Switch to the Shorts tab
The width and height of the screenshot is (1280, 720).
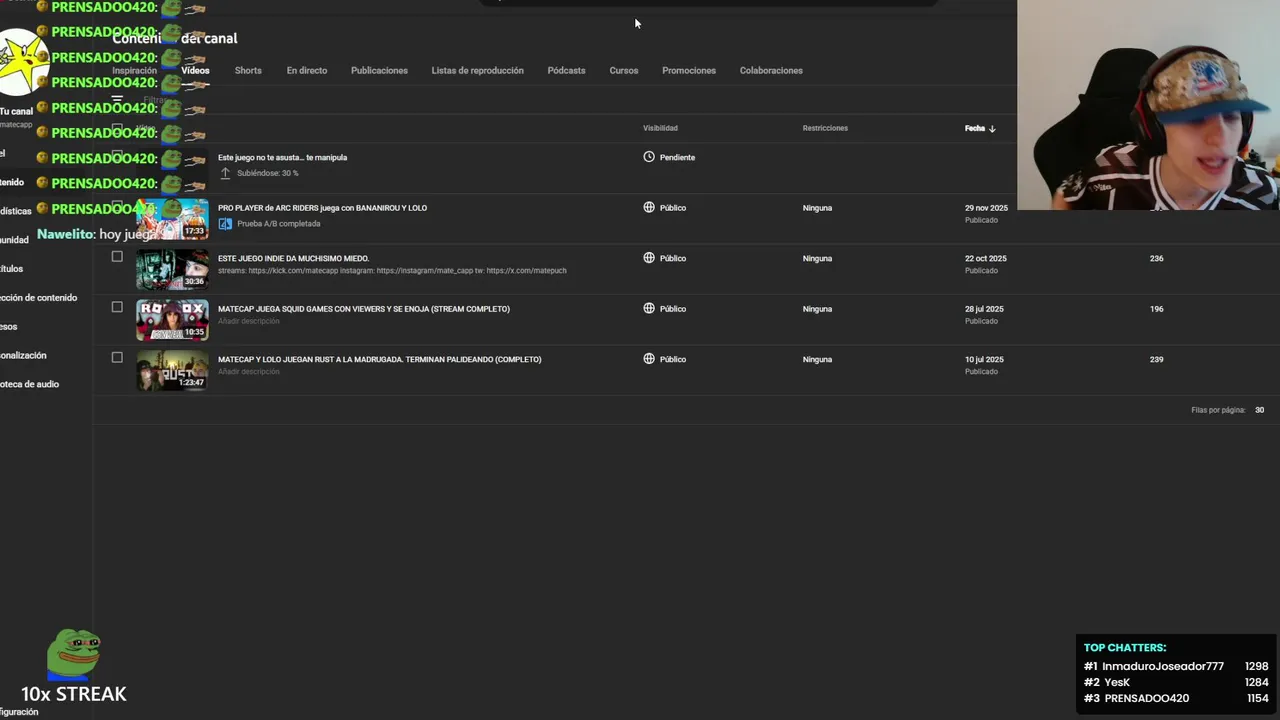coord(248,71)
